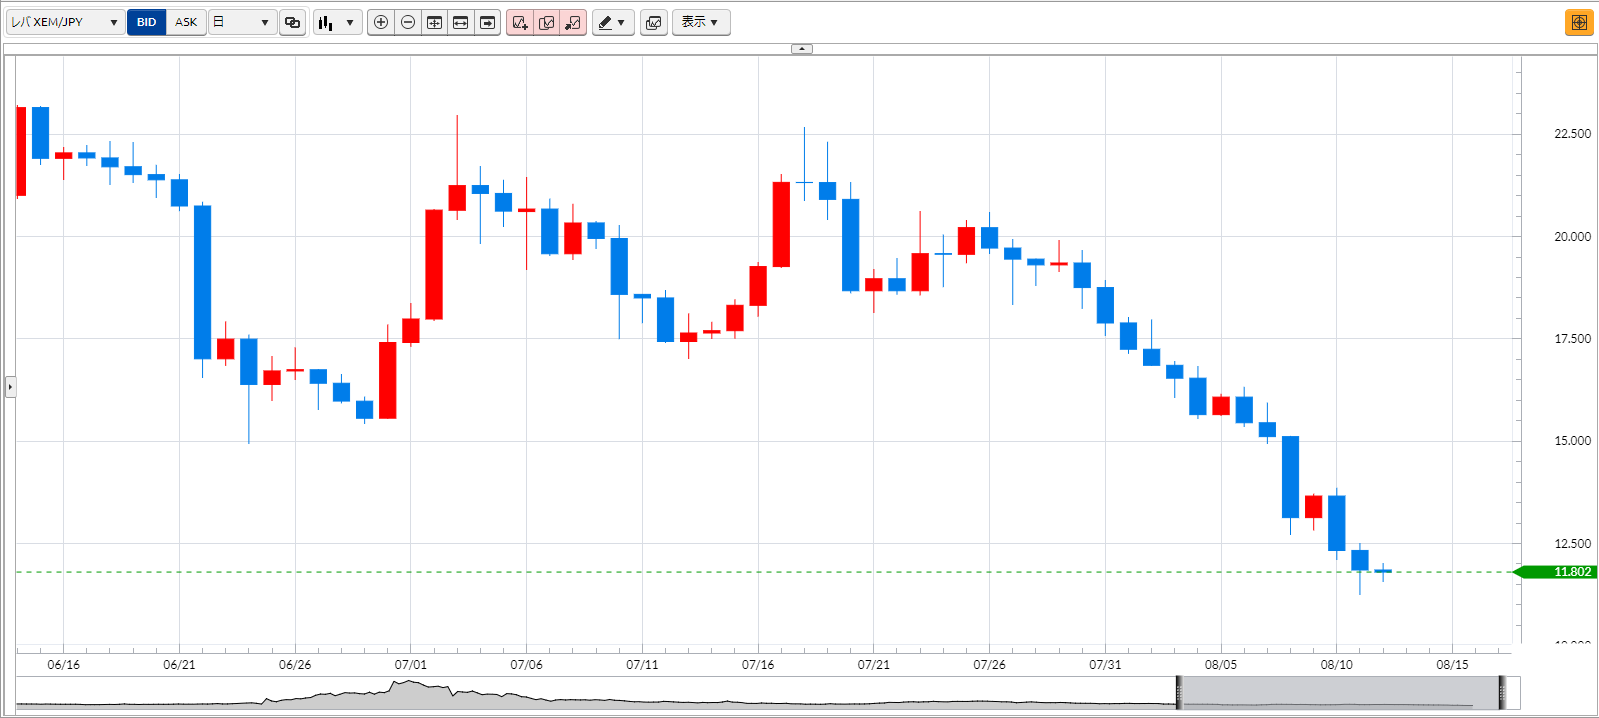
Task: Click the gray selected range in overview bar
Action: (x=1340, y=693)
